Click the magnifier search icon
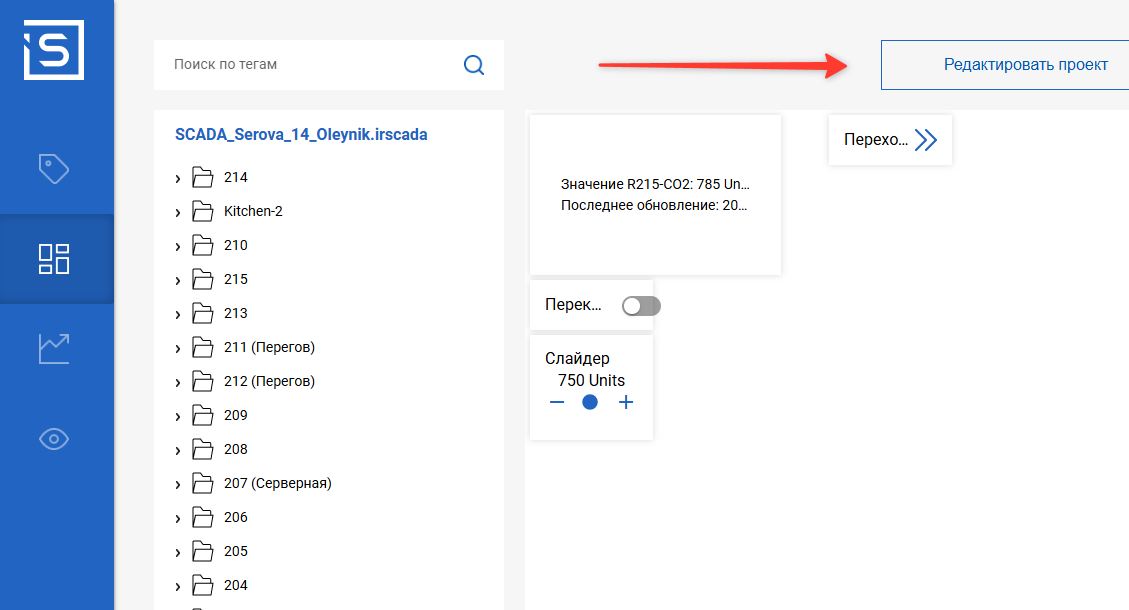Image resolution: width=1129 pixels, height=610 pixels. tap(474, 65)
